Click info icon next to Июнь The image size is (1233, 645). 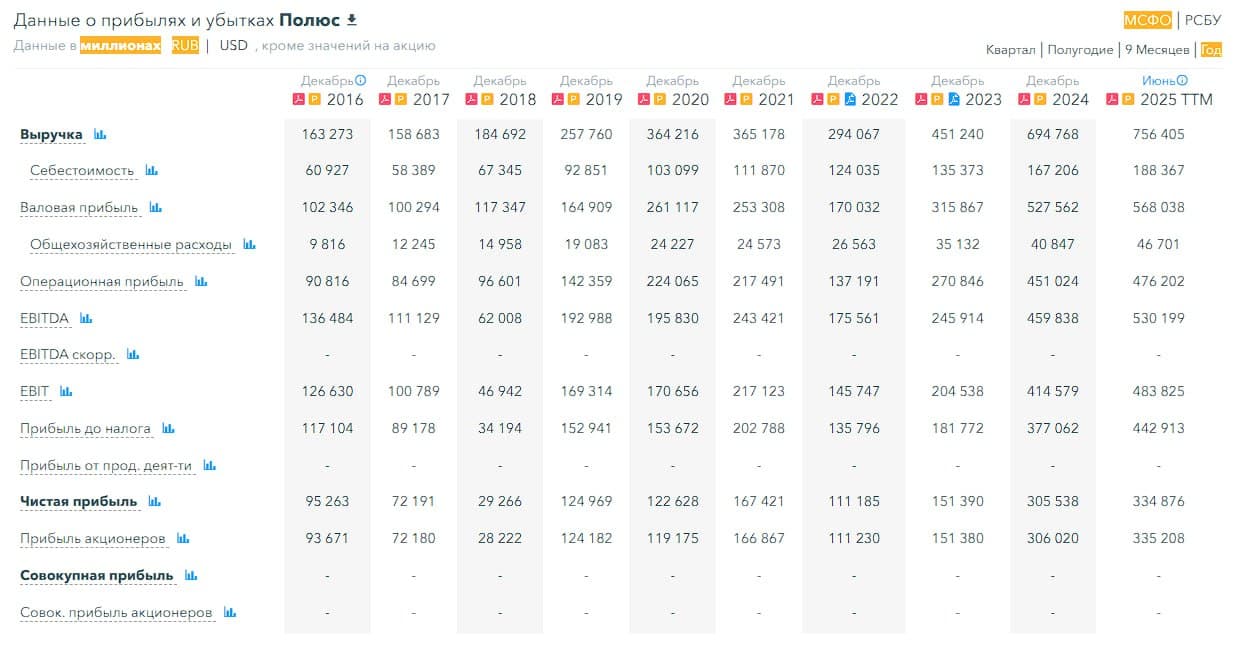(1182, 80)
